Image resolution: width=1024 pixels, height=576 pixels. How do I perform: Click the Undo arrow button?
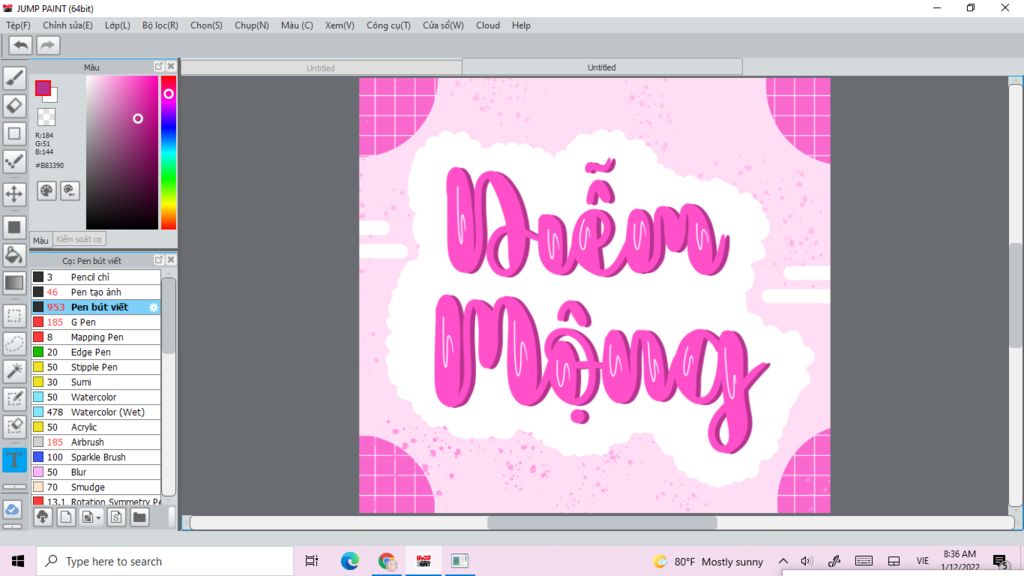coord(21,45)
